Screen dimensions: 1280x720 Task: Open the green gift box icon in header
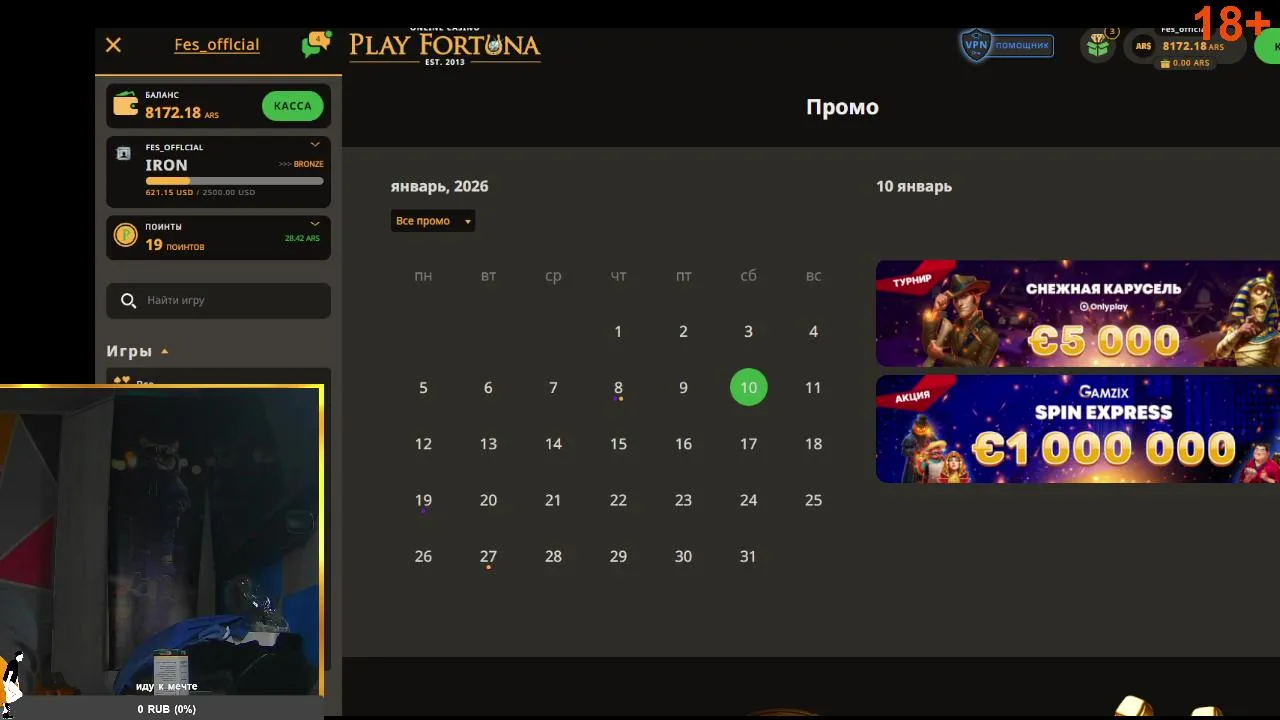tap(1099, 46)
